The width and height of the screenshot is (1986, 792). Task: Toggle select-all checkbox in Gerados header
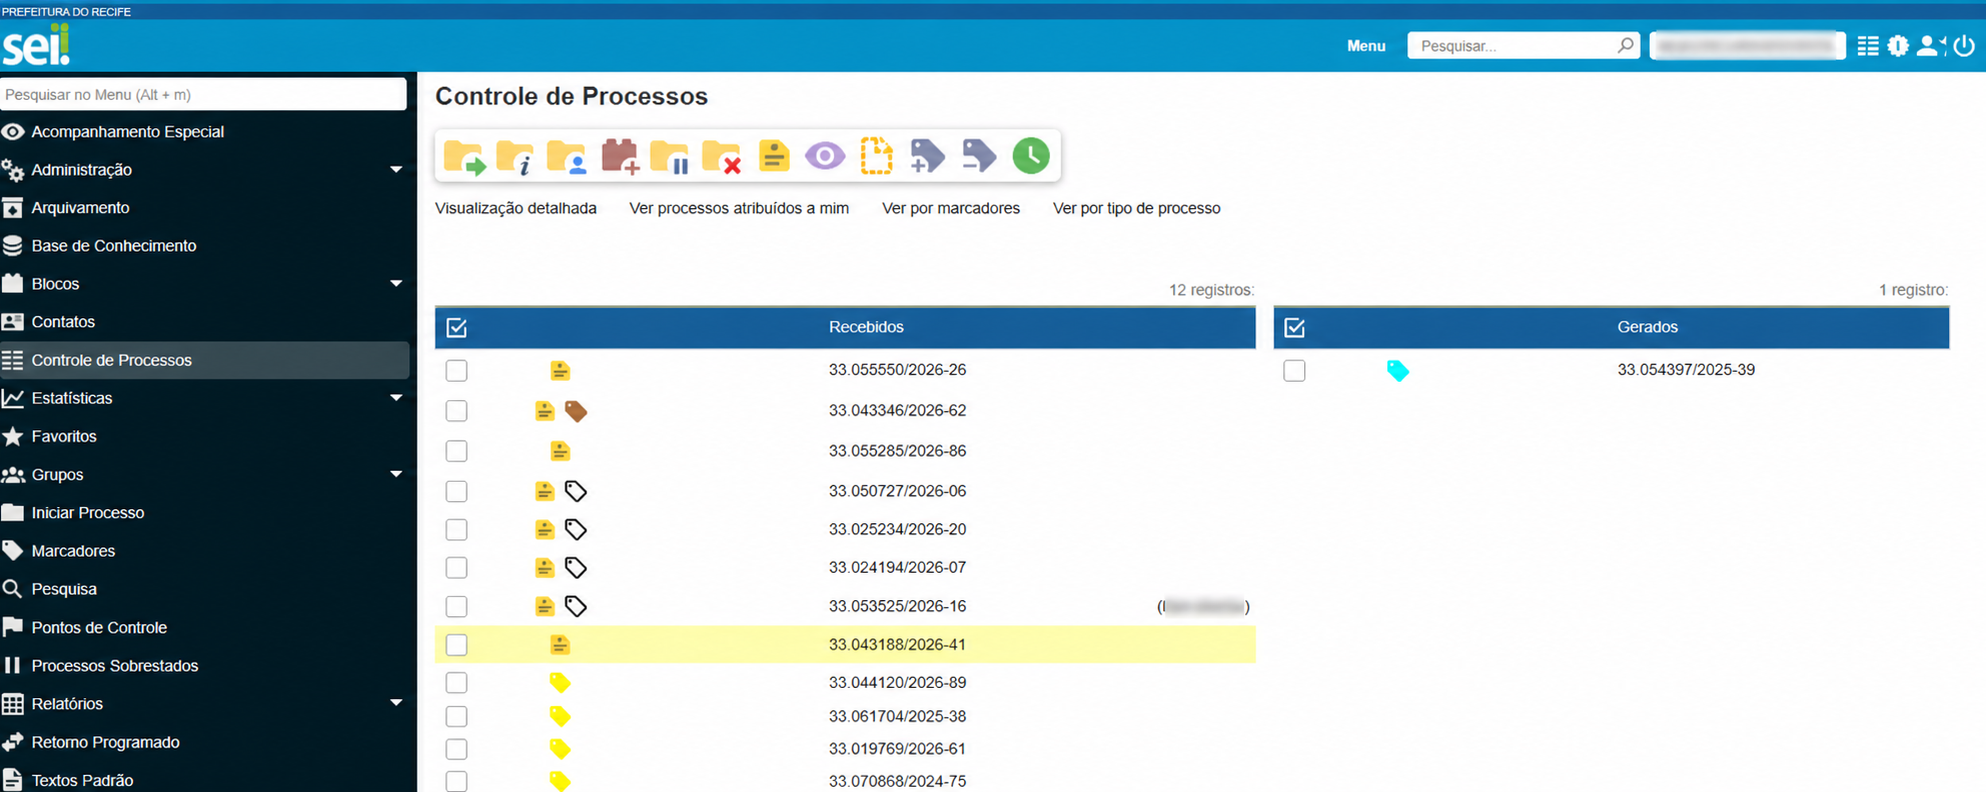[x=1295, y=328]
